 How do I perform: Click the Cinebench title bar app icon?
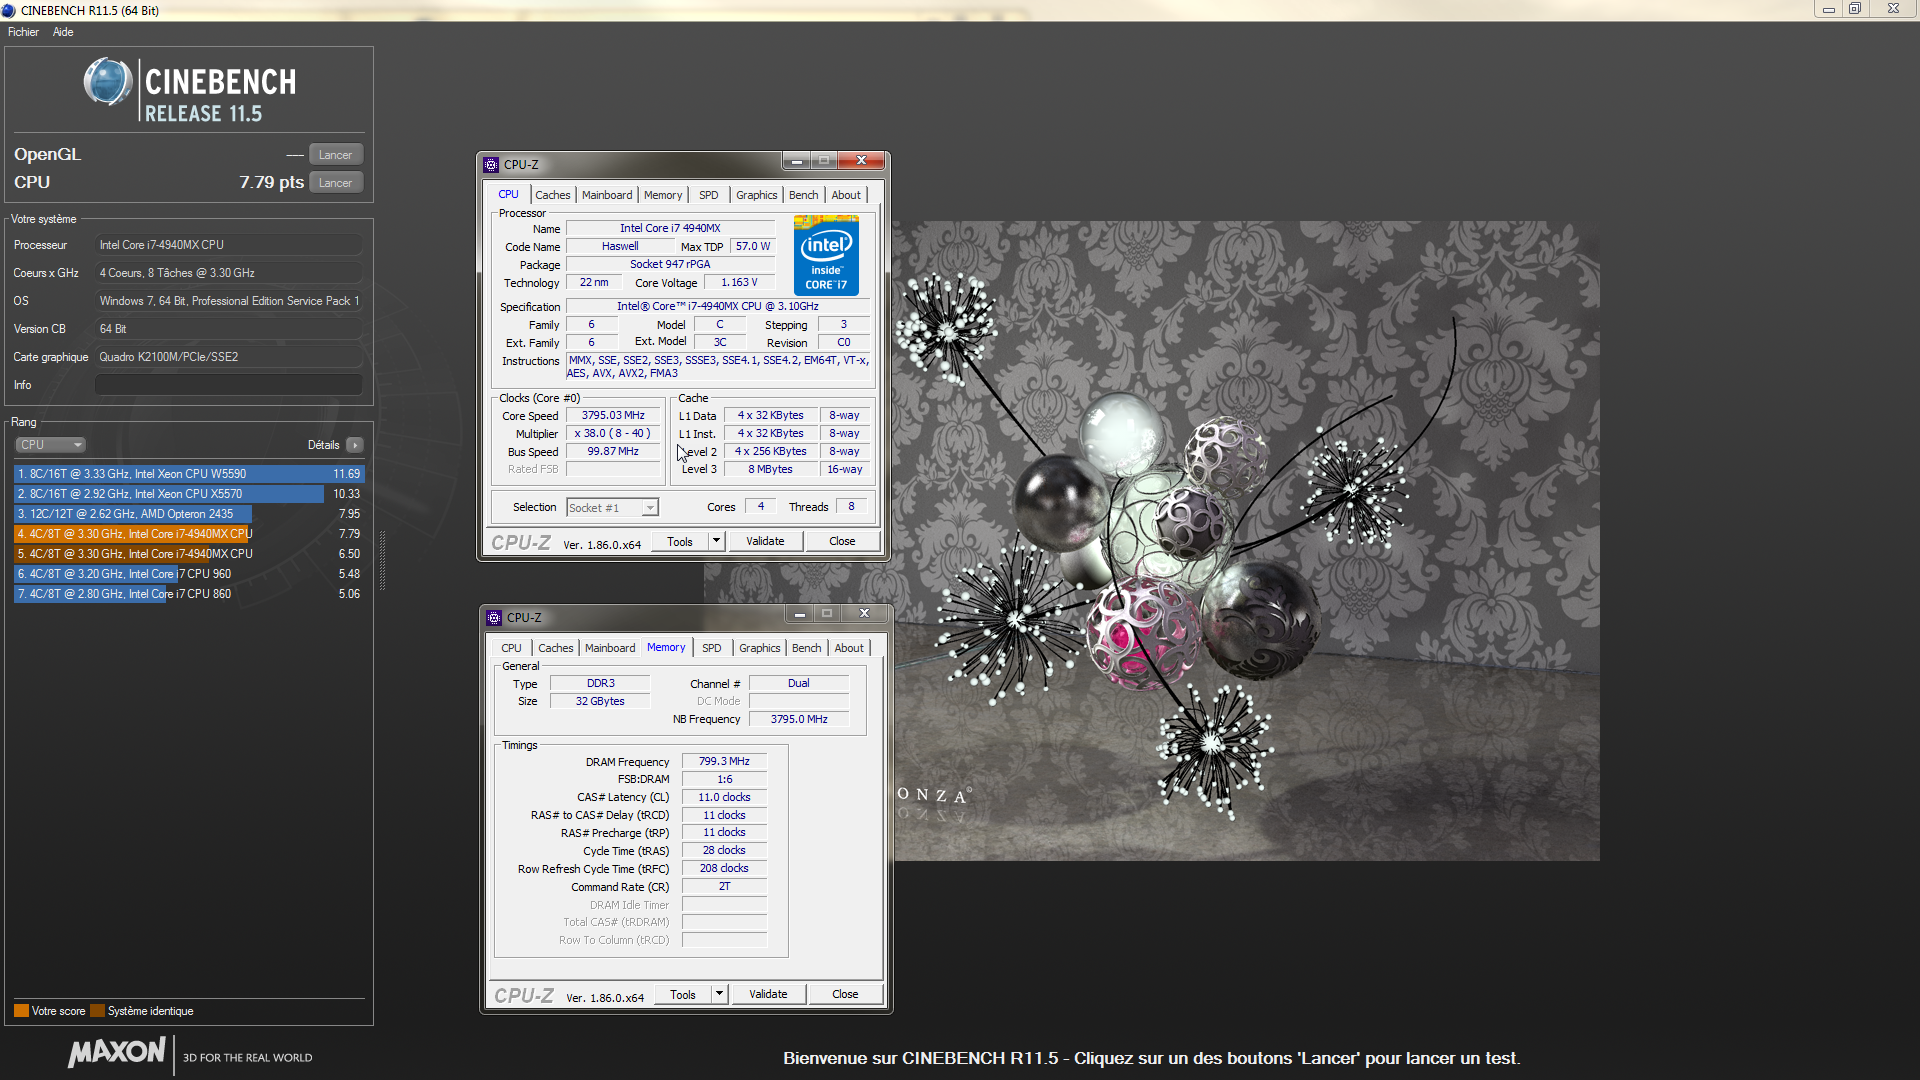click(9, 10)
